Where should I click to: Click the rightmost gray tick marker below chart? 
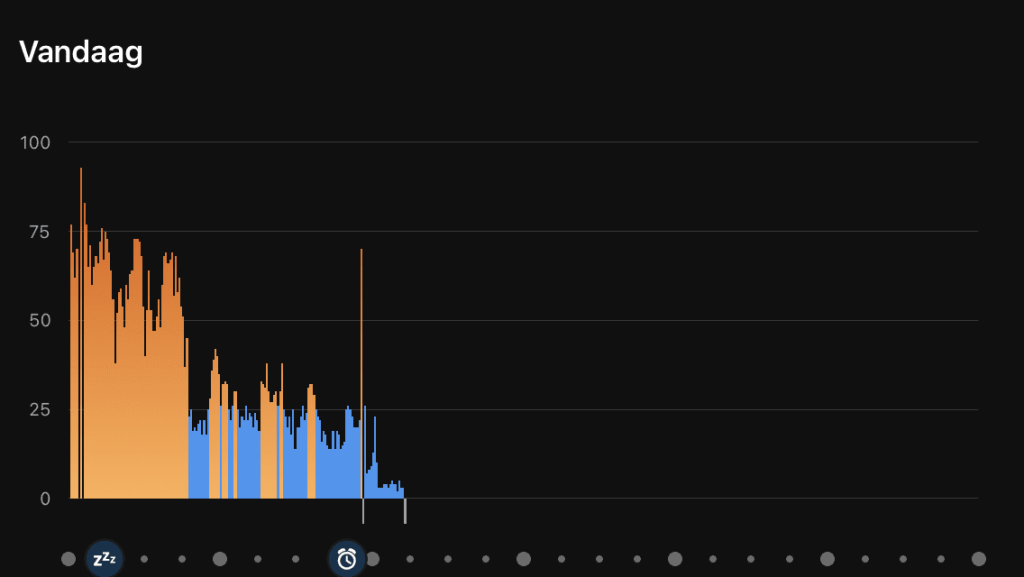405,511
